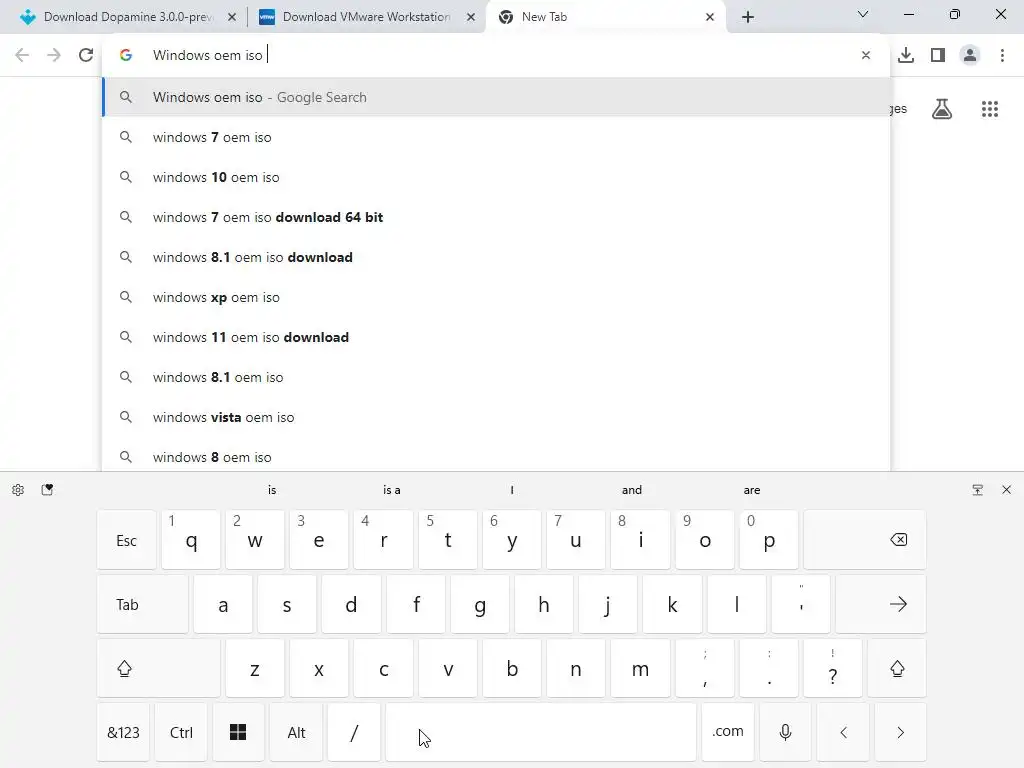Click the Google logo in address bar
1024x768 pixels.
126,55
